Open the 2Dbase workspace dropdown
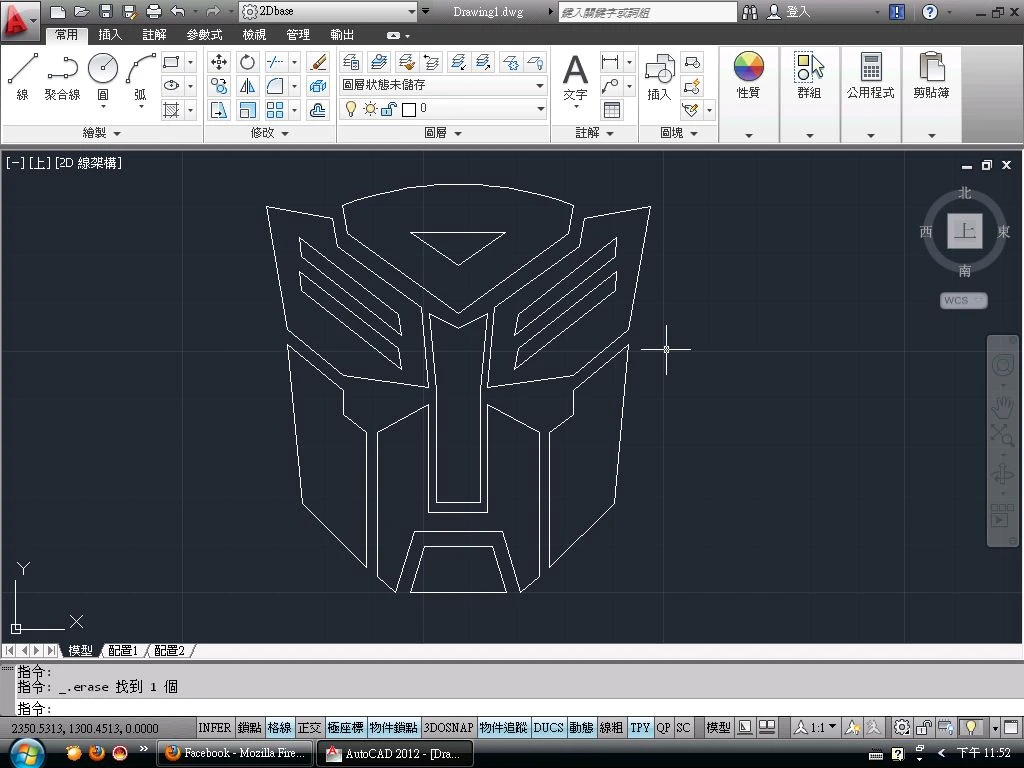Viewport: 1024px width, 768px height. tap(328, 12)
